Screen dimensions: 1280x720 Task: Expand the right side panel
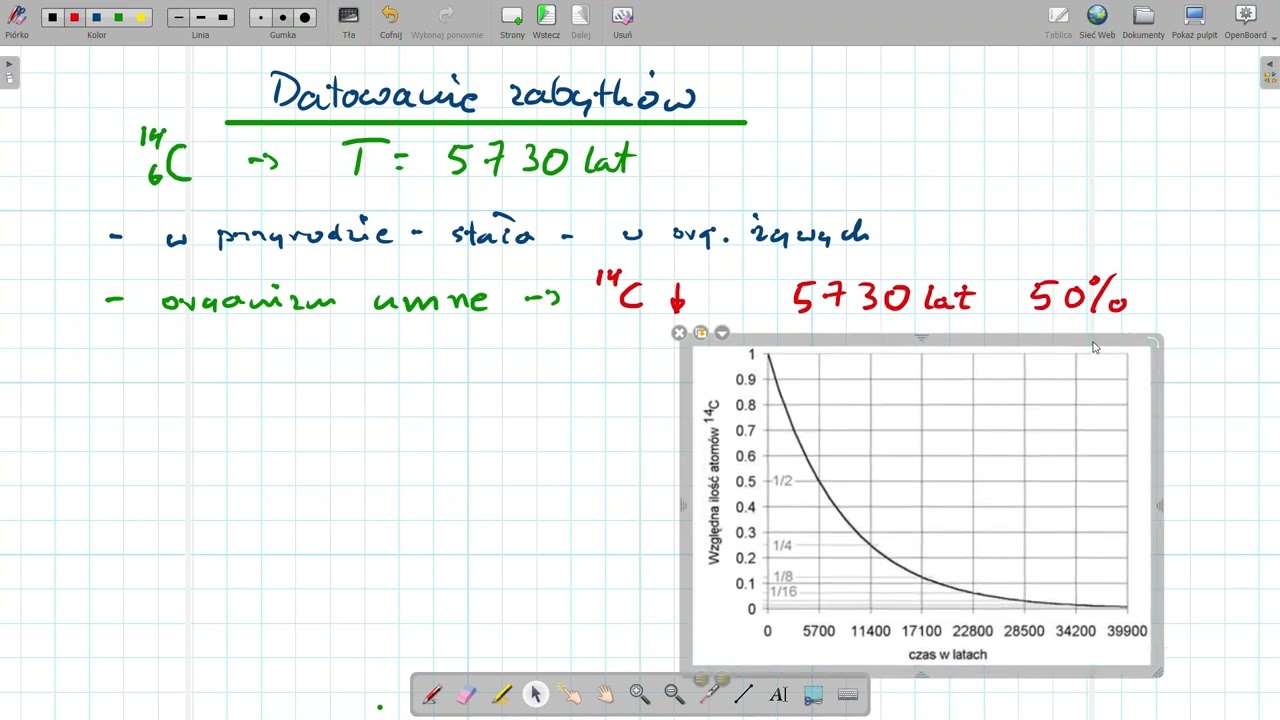coord(1270,72)
